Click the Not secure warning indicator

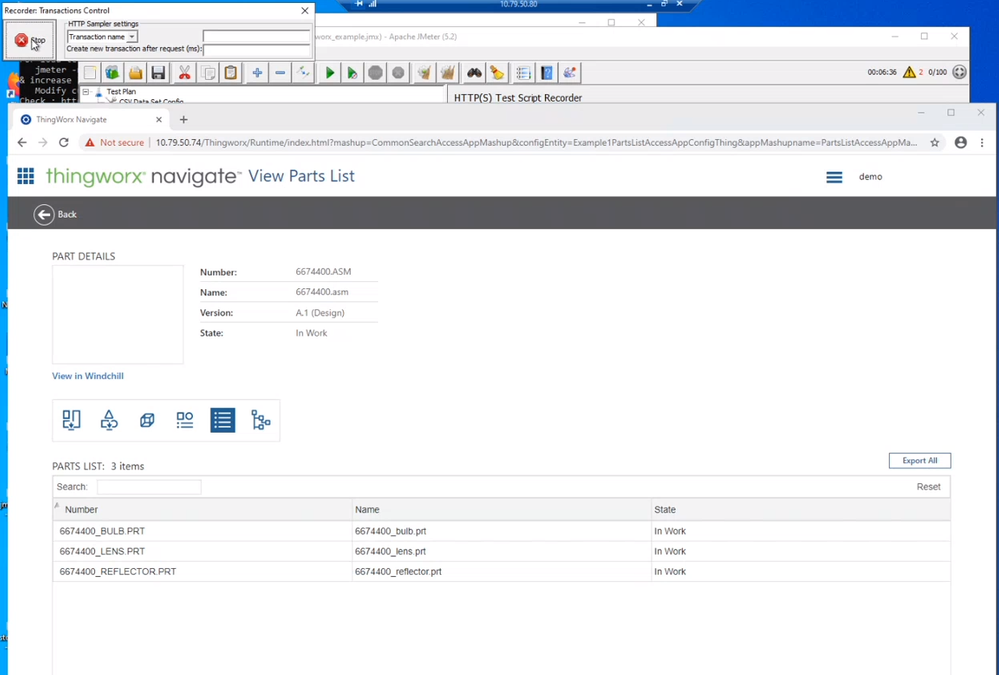coord(115,143)
